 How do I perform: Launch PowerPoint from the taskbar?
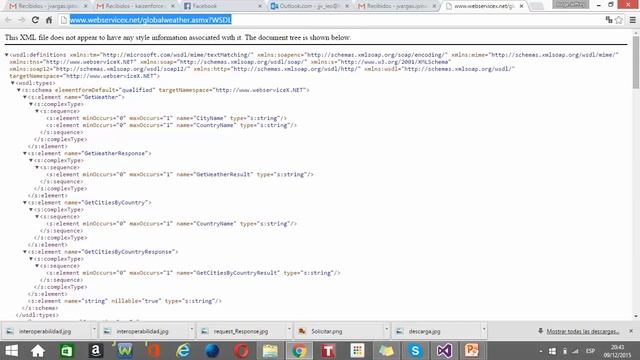pos(472,351)
